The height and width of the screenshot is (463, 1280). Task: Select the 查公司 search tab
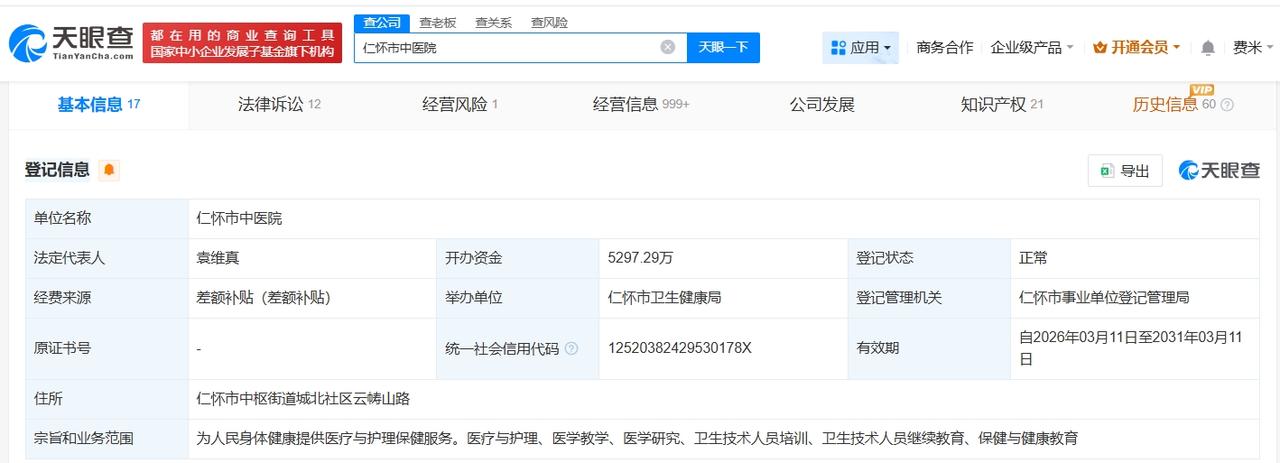[382, 22]
